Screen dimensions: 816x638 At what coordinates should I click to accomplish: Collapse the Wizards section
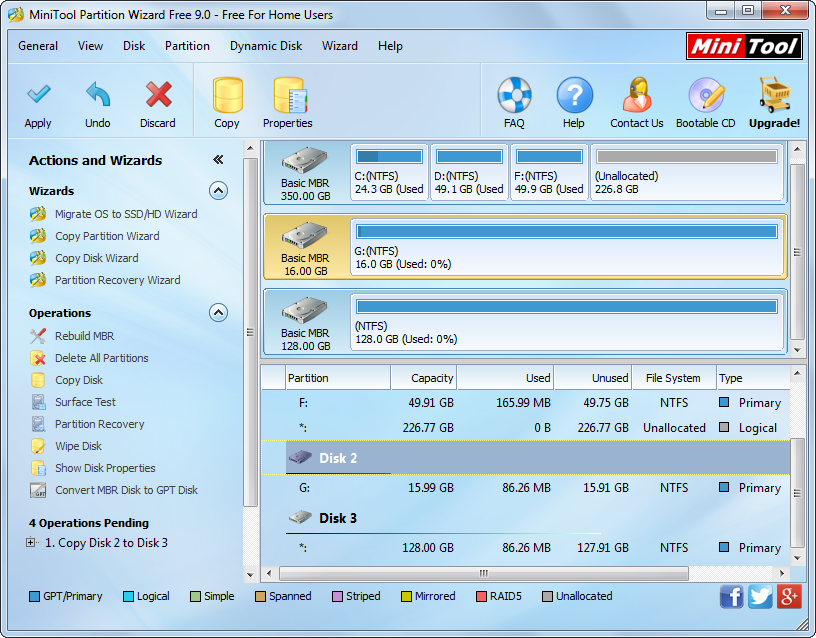click(x=218, y=191)
